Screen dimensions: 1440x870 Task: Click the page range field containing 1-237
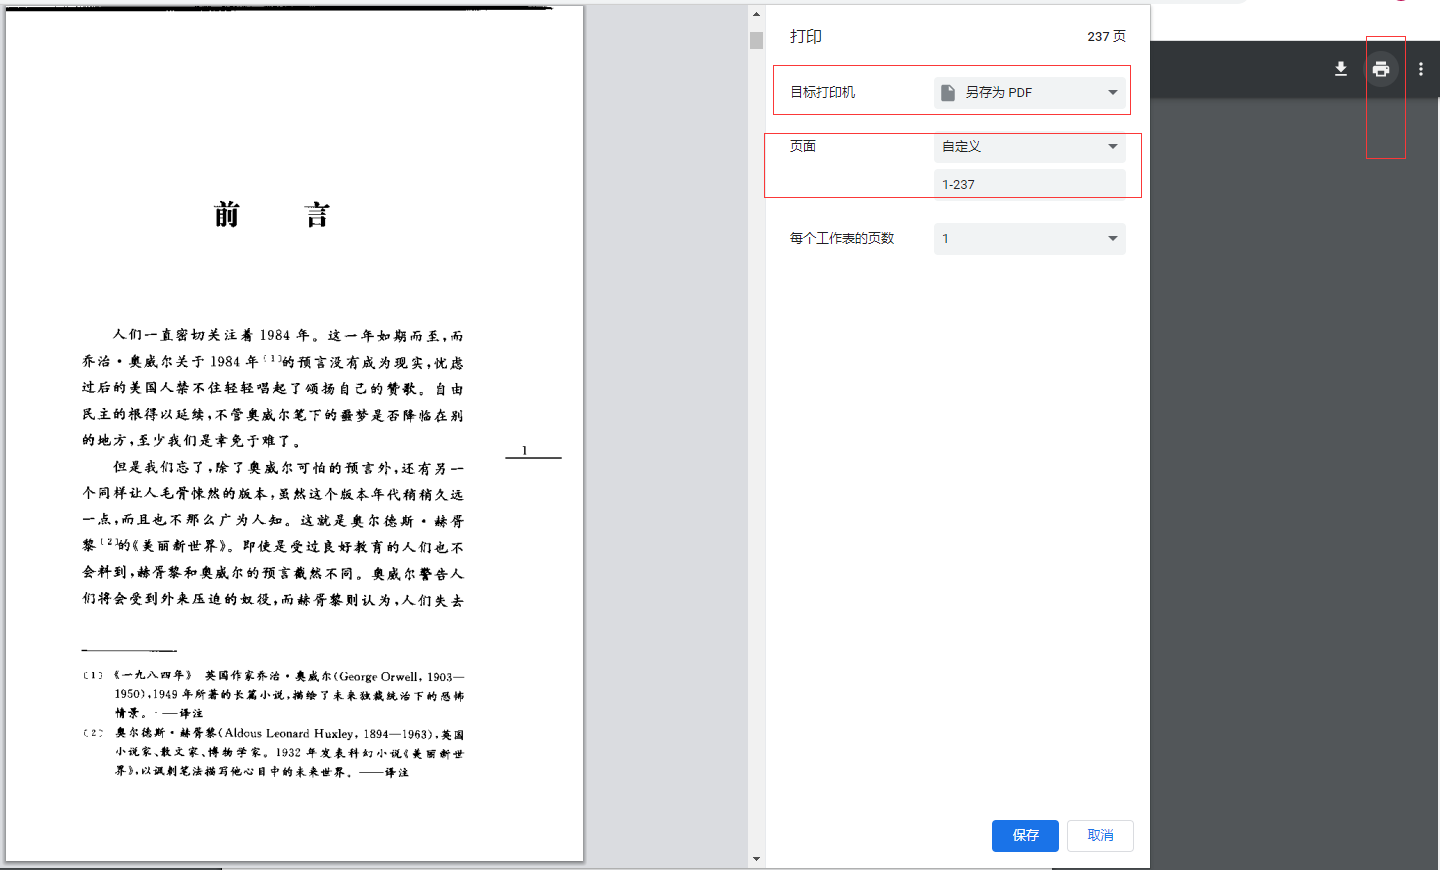(x=1029, y=185)
